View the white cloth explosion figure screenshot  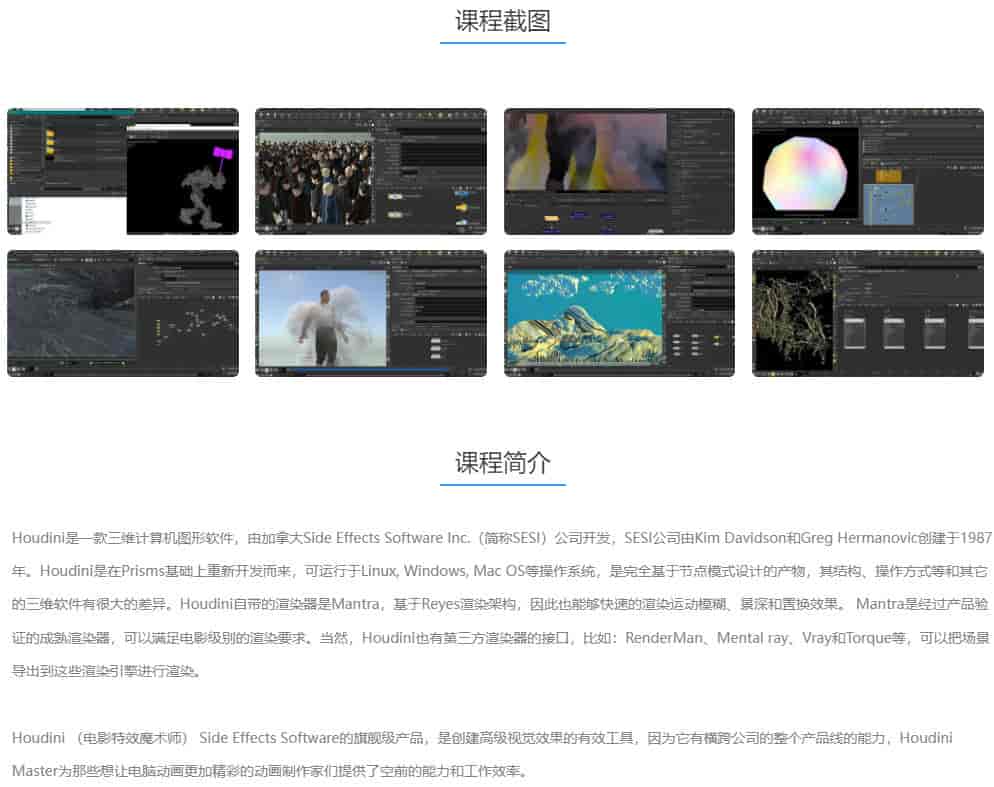click(x=370, y=313)
